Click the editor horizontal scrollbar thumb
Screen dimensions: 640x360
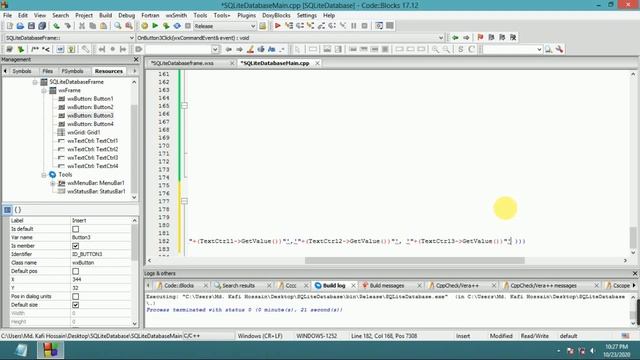click(x=415, y=260)
